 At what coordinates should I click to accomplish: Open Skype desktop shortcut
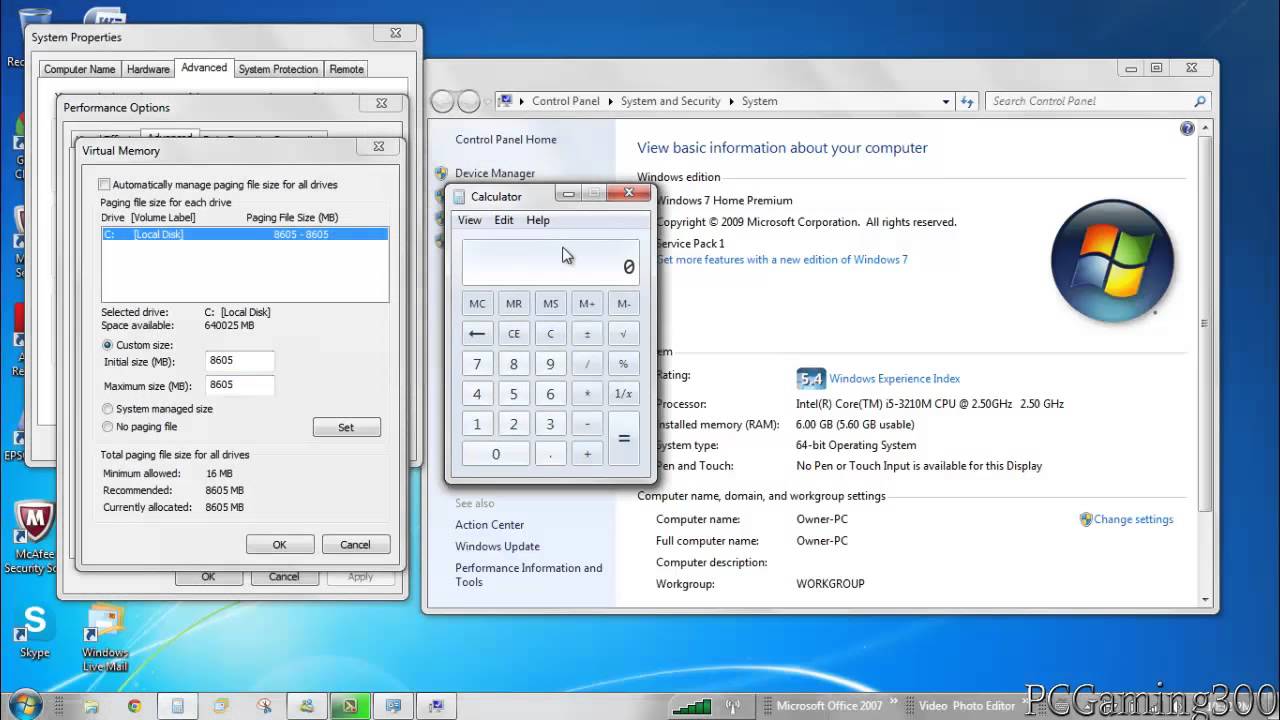[x=35, y=631]
